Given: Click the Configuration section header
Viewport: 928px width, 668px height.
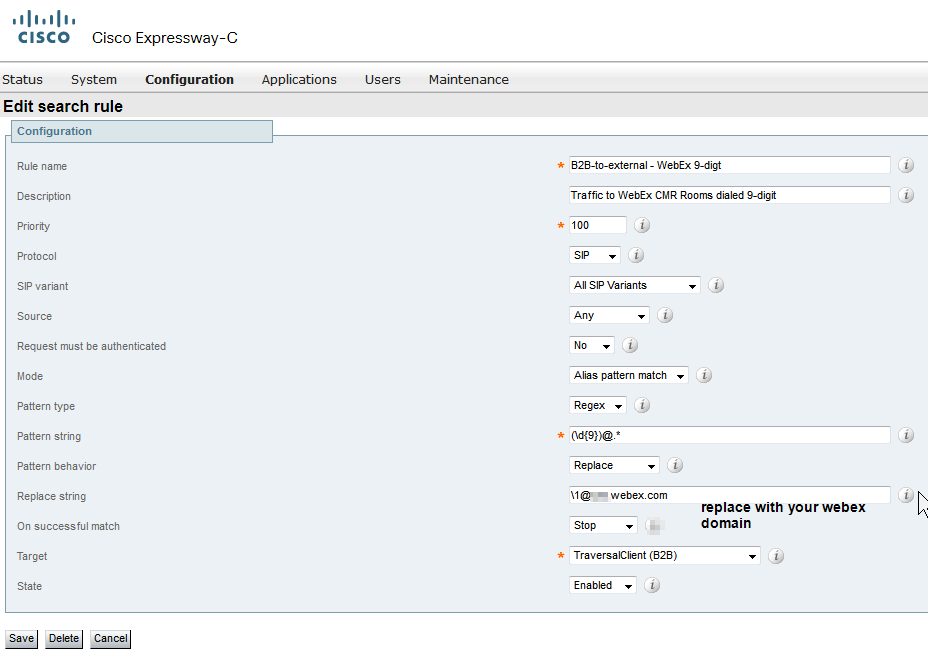Looking at the screenshot, I should [x=142, y=131].
